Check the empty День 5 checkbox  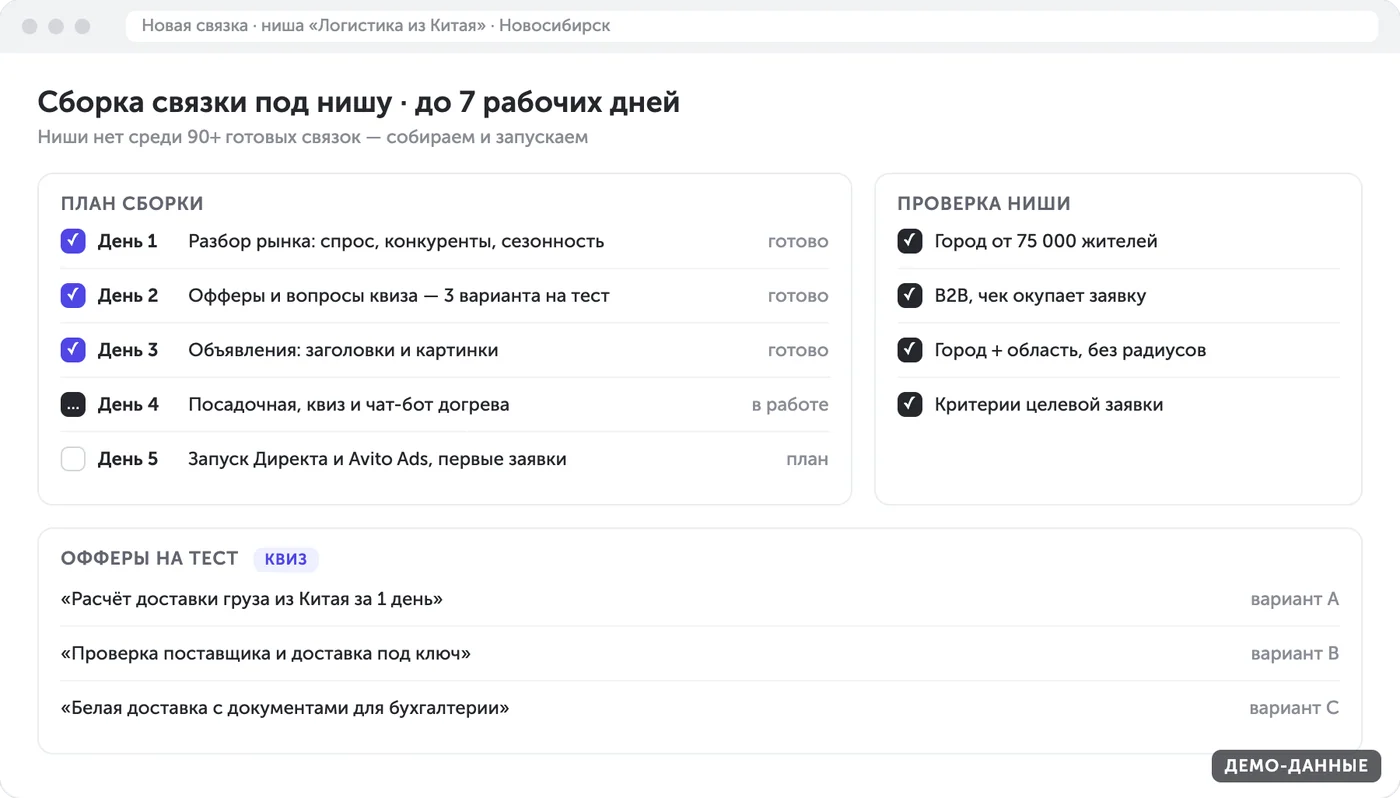[x=73, y=459]
